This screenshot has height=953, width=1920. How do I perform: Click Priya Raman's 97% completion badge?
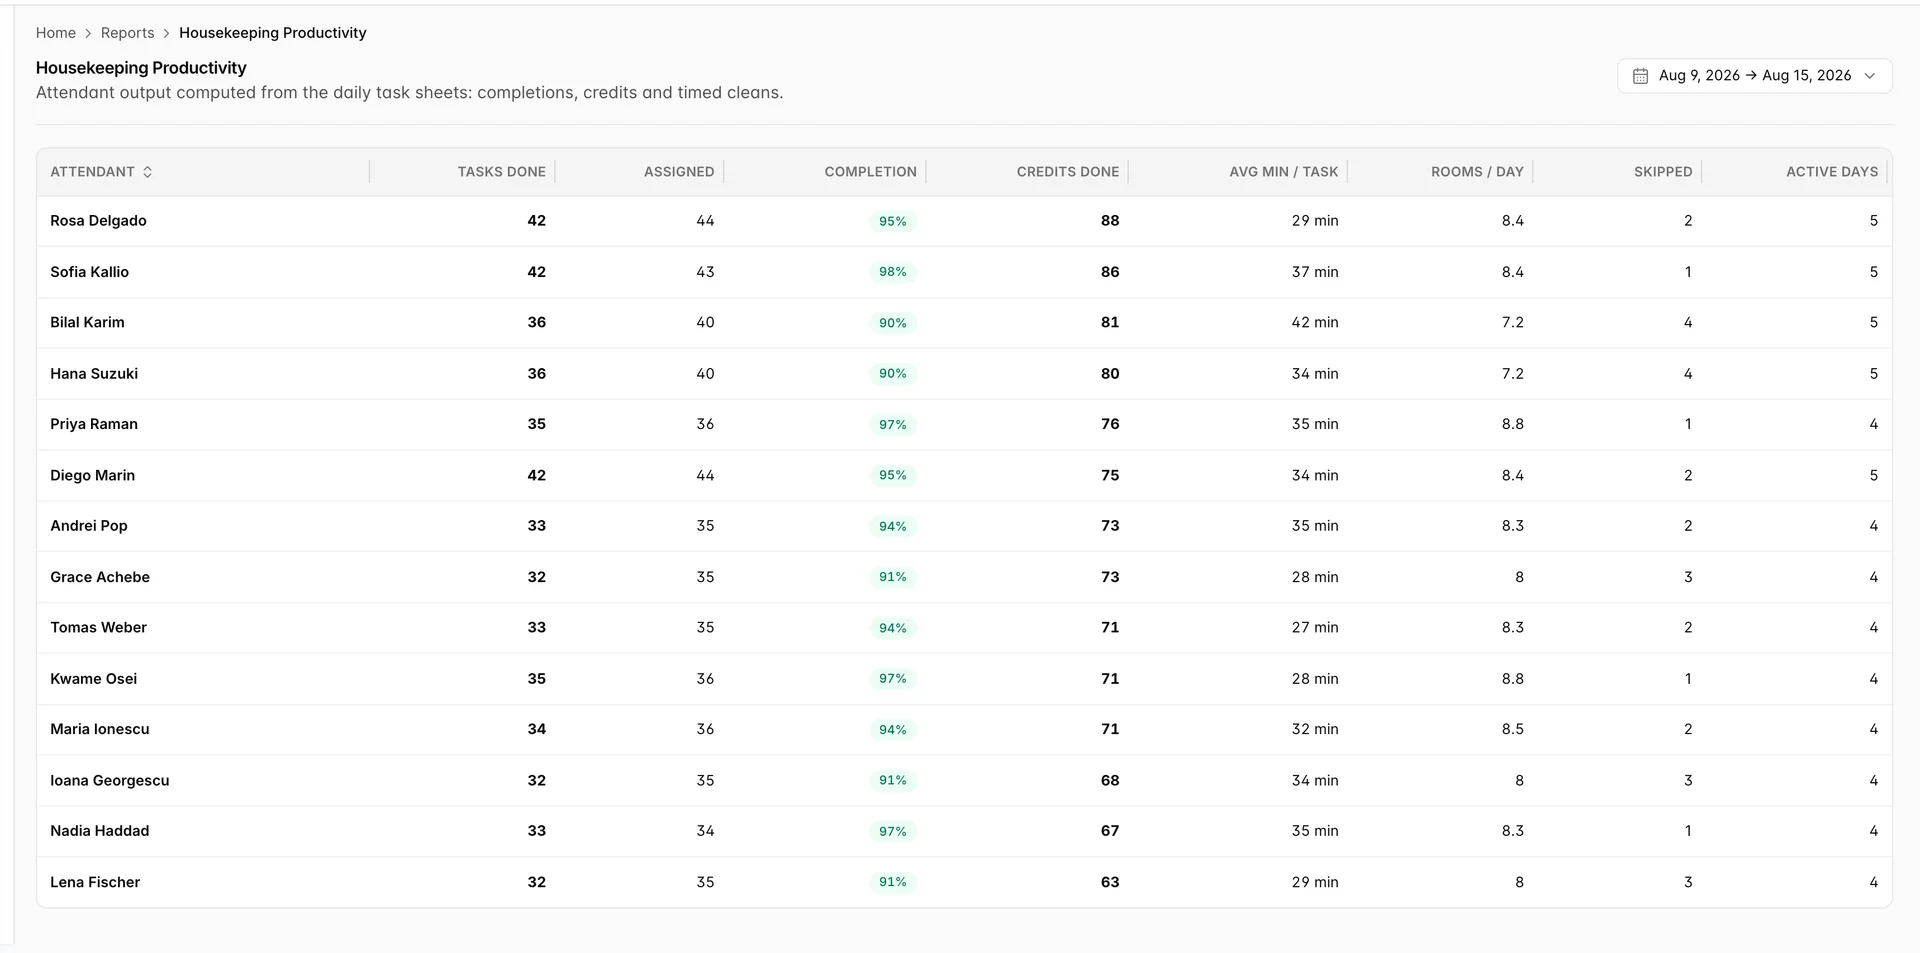pyautogui.click(x=893, y=425)
